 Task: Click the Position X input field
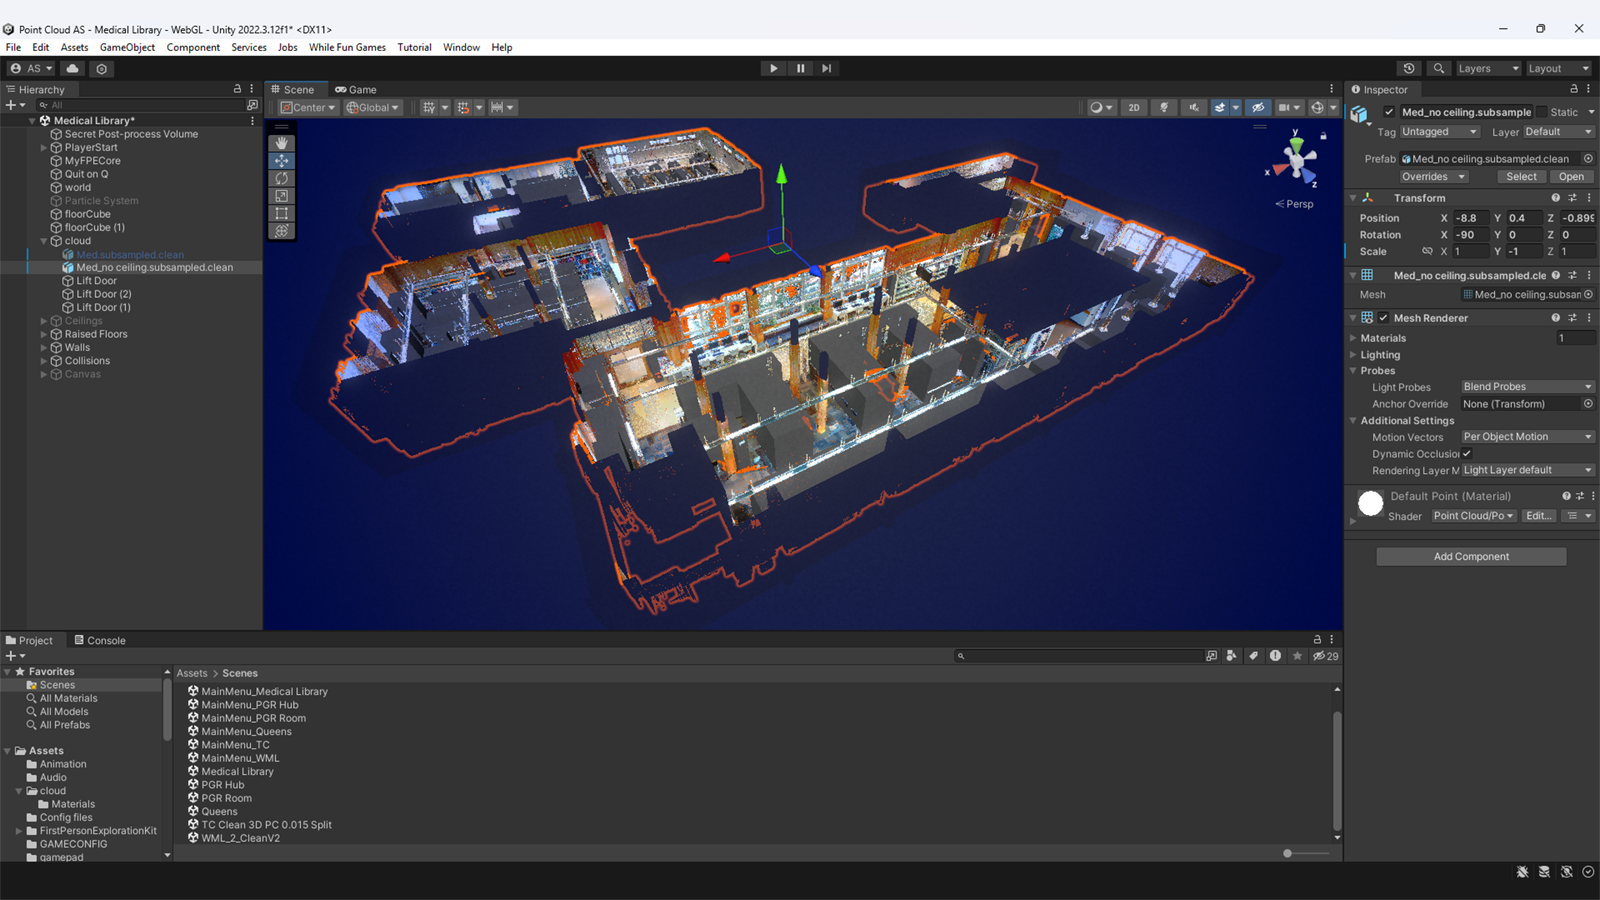[x=1470, y=218]
